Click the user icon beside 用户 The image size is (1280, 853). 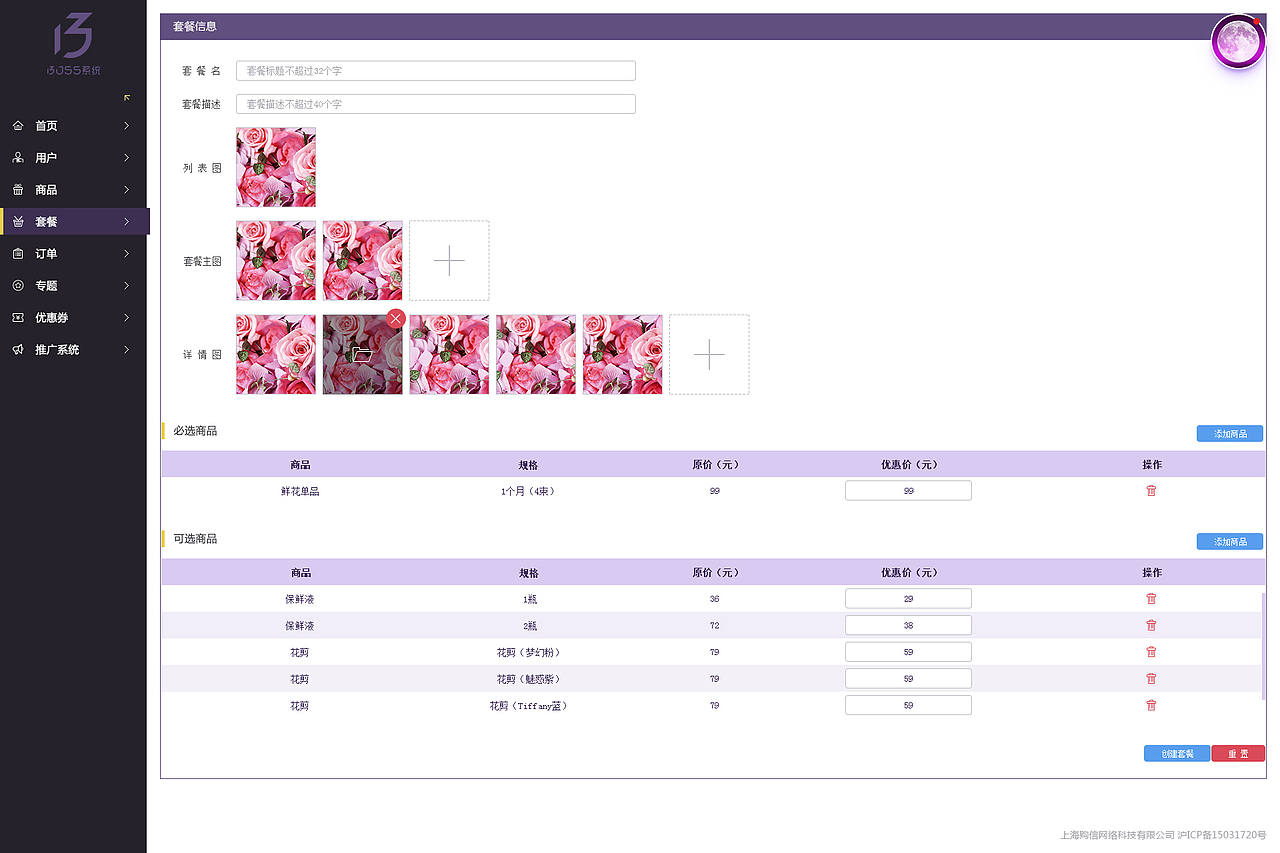point(18,158)
